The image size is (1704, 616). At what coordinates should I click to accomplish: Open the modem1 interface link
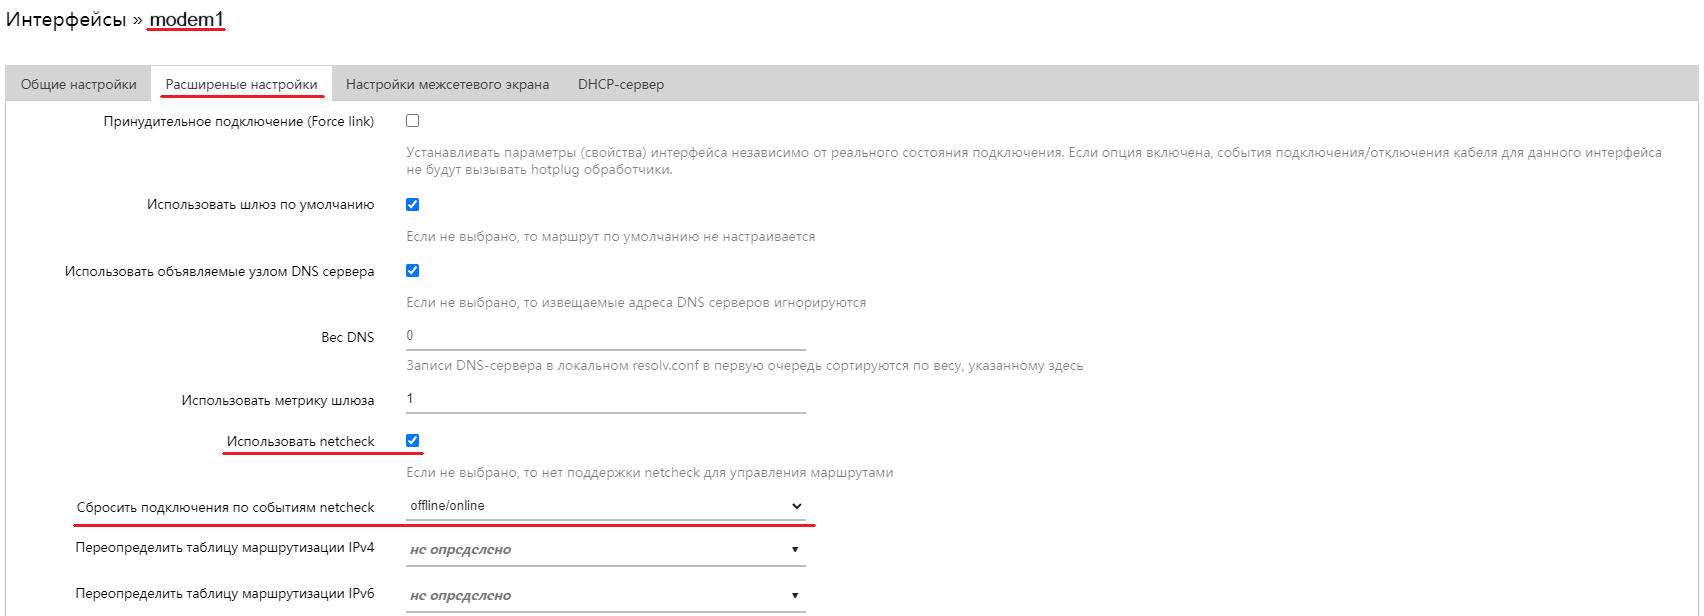(x=186, y=19)
